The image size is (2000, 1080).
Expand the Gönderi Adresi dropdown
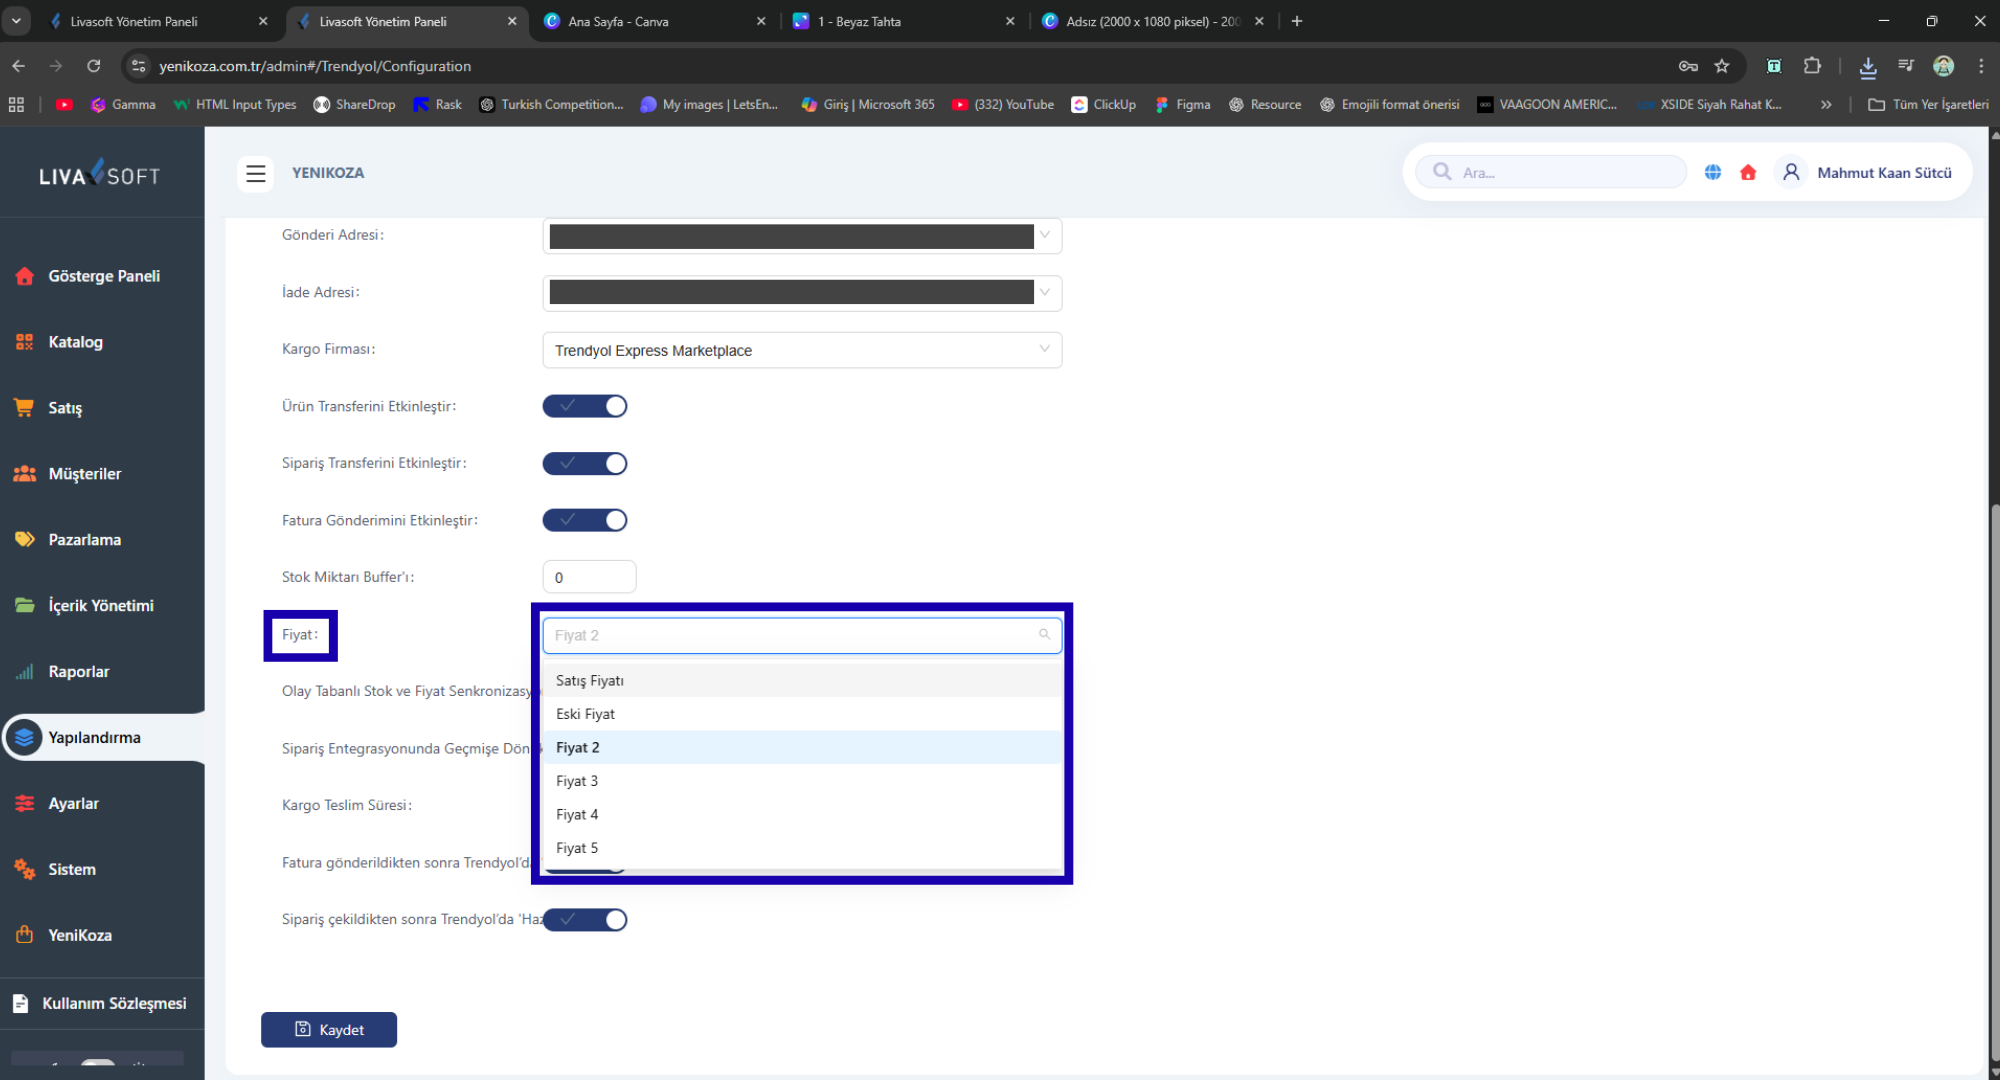pyautogui.click(x=801, y=236)
